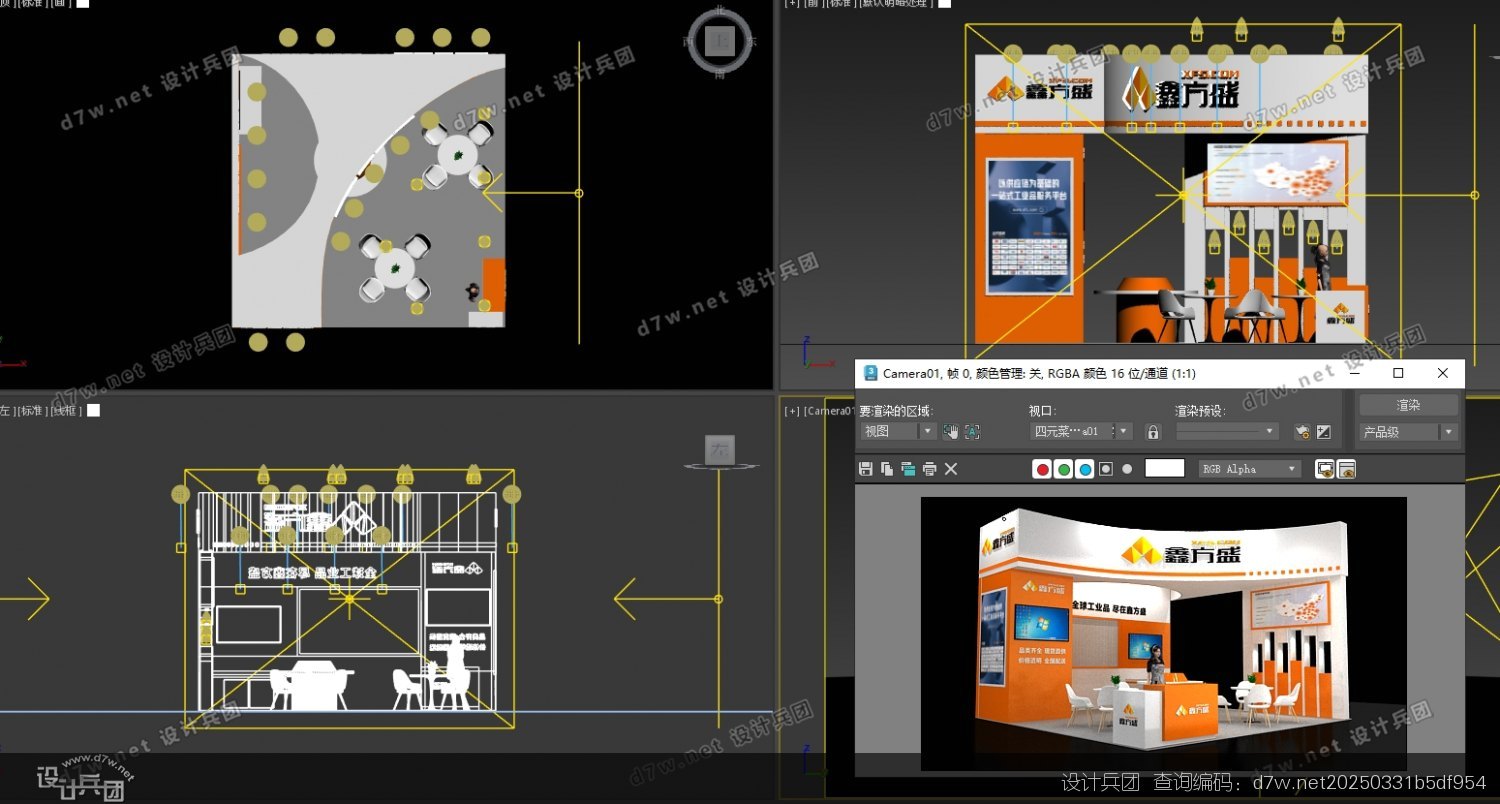Open the [线框] shading menu of the left viewport
The height and width of the screenshot is (804, 1500).
click(x=66, y=410)
